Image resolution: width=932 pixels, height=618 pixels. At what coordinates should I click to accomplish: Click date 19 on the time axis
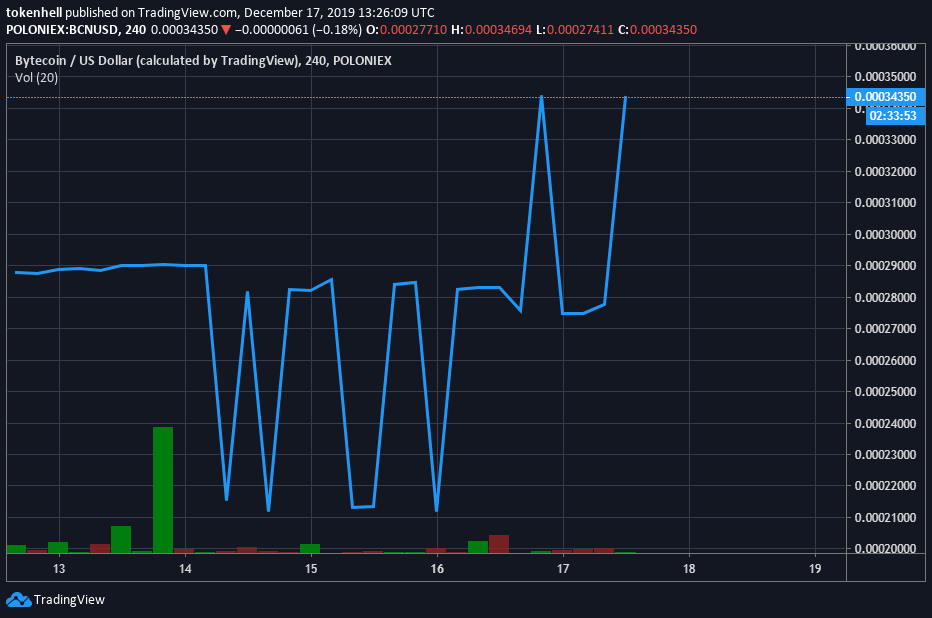click(814, 569)
